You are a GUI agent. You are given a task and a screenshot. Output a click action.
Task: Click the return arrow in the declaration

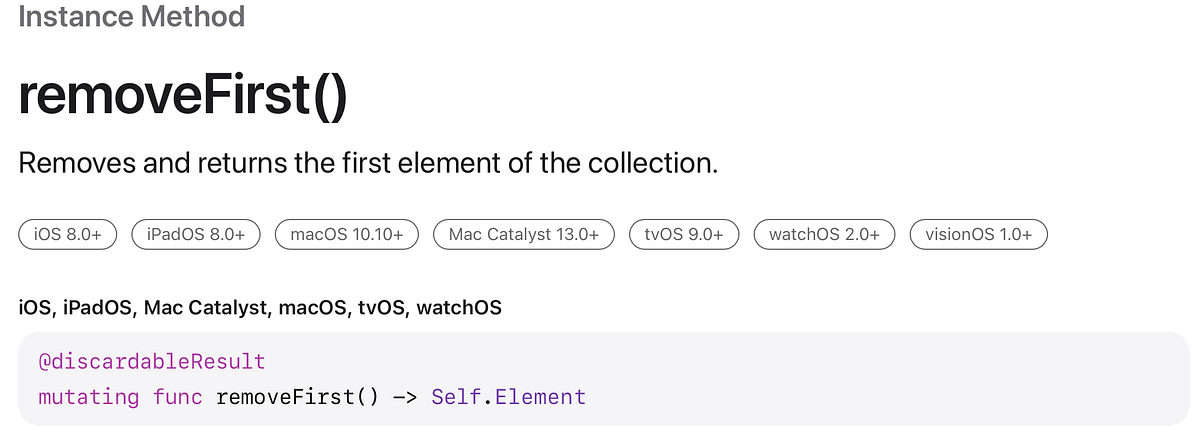coord(404,397)
